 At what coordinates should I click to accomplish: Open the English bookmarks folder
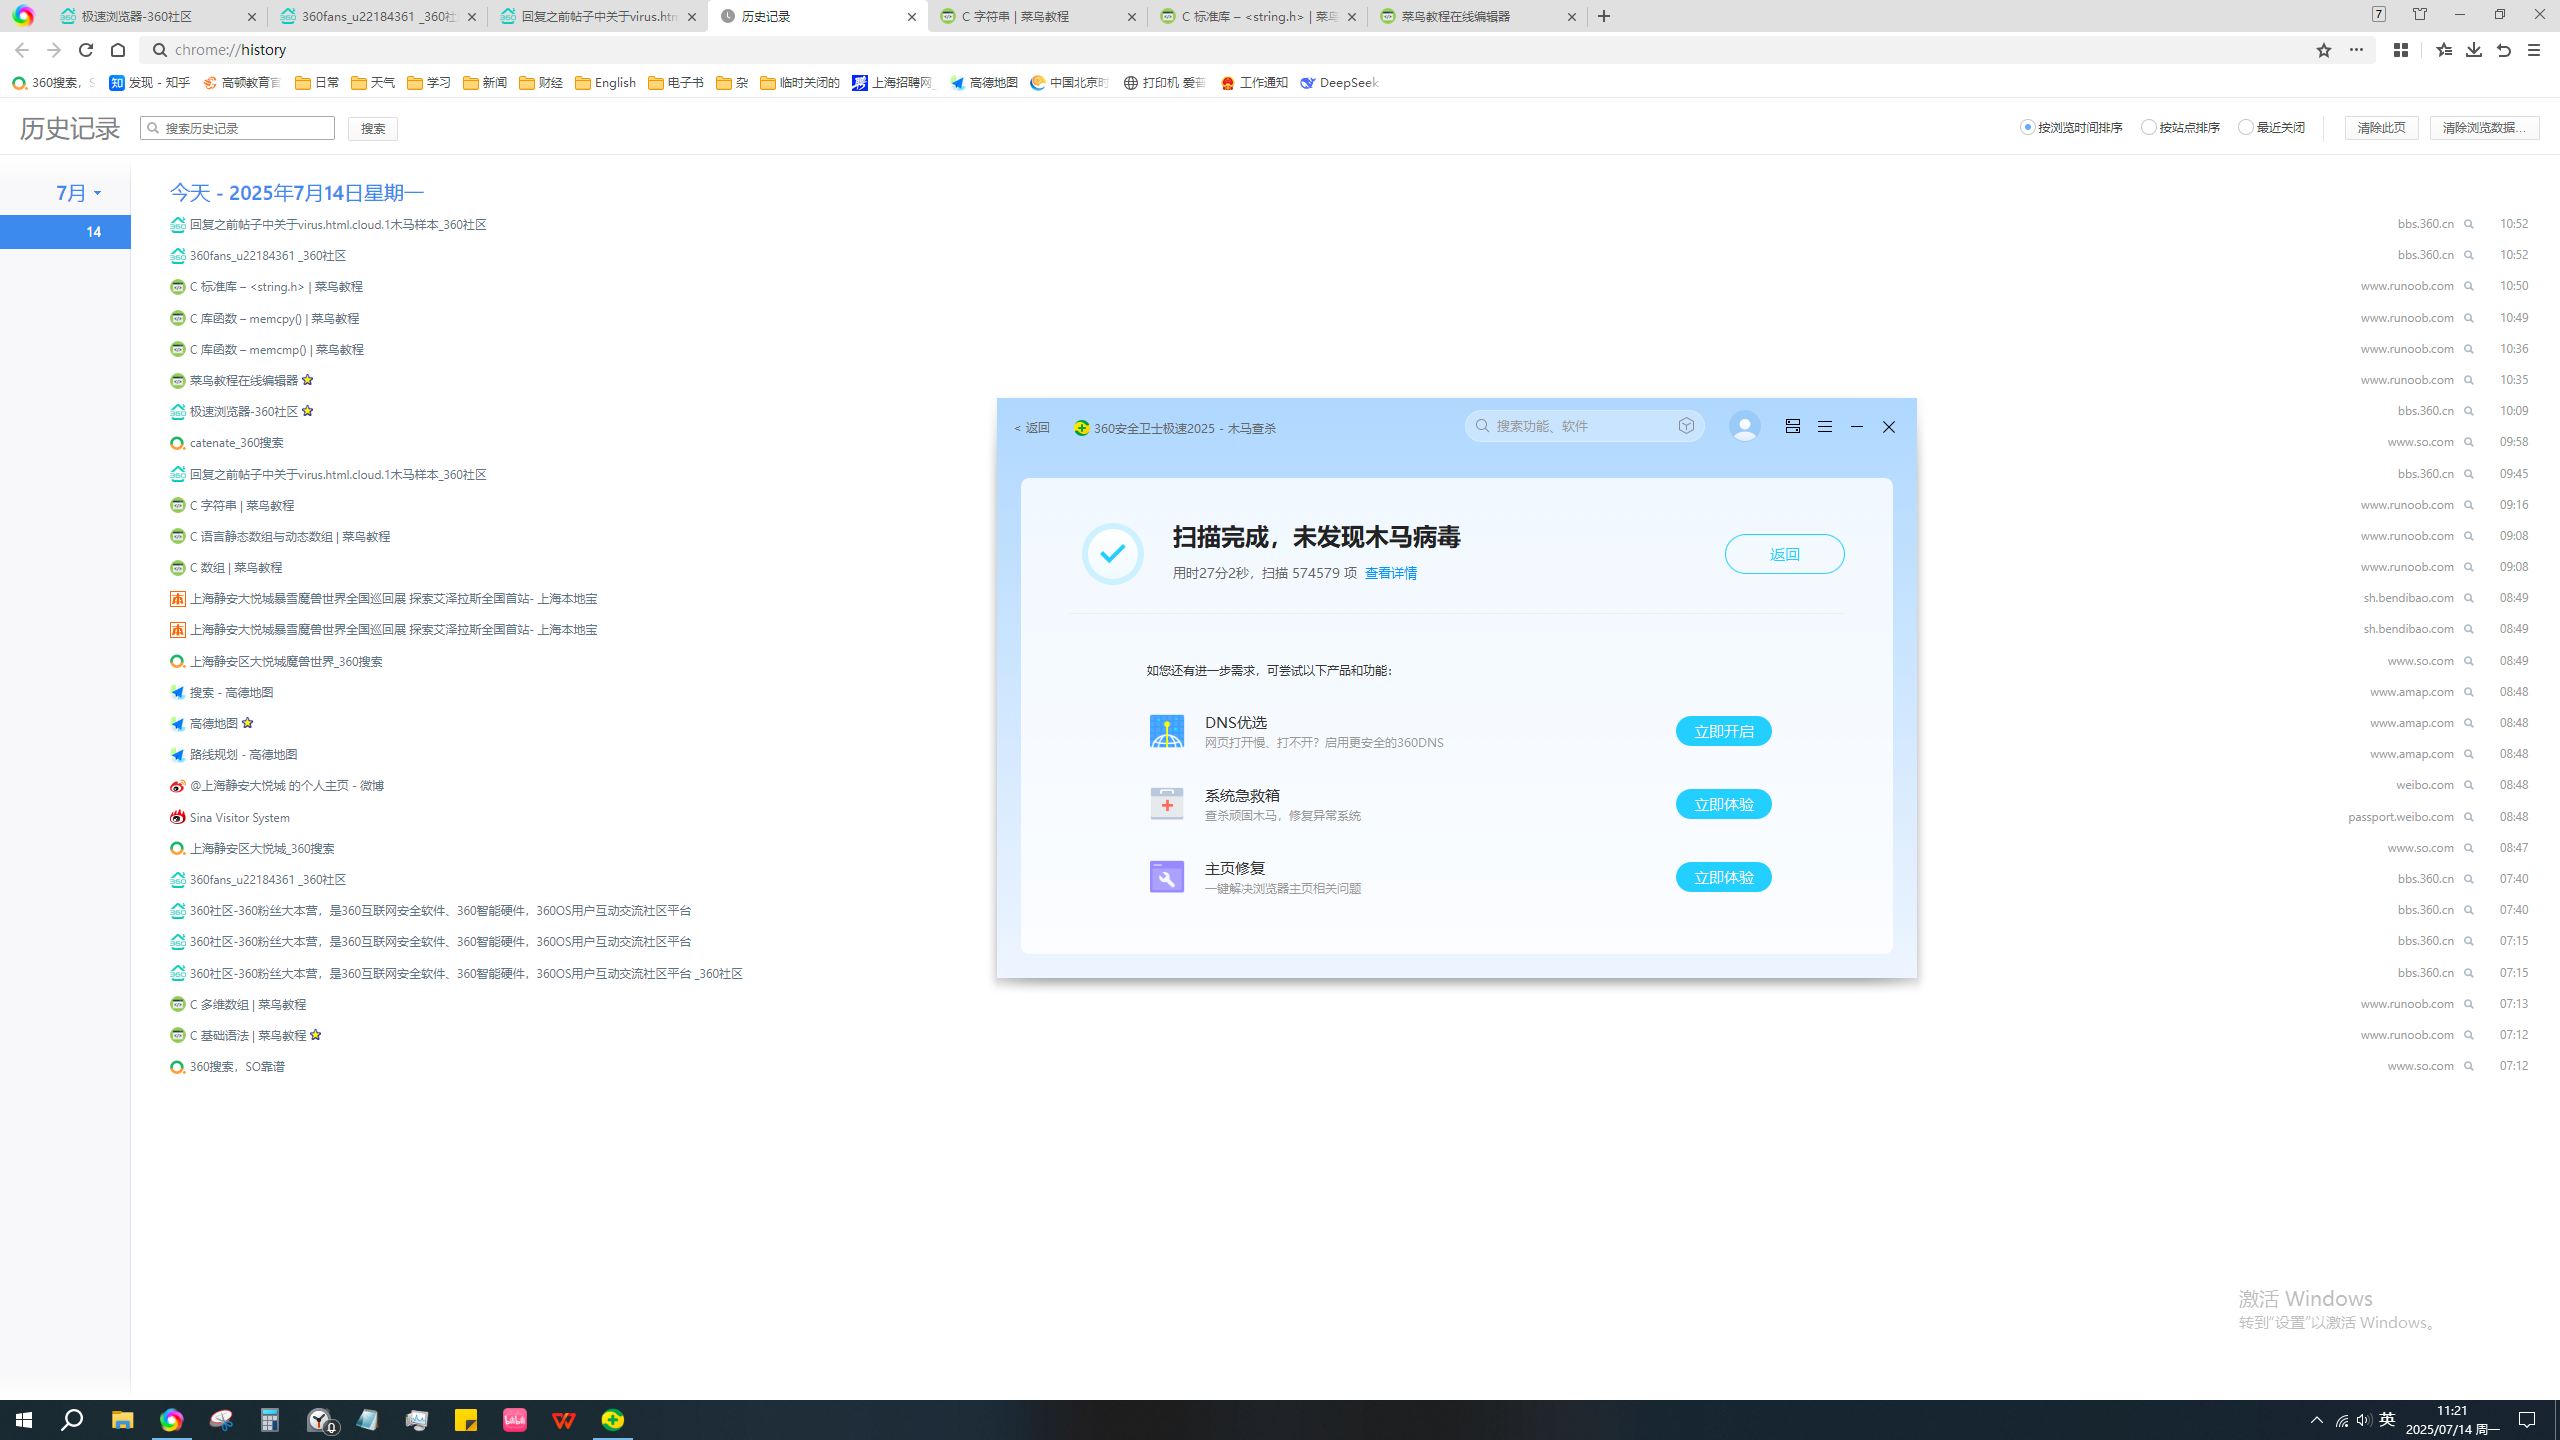[606, 83]
